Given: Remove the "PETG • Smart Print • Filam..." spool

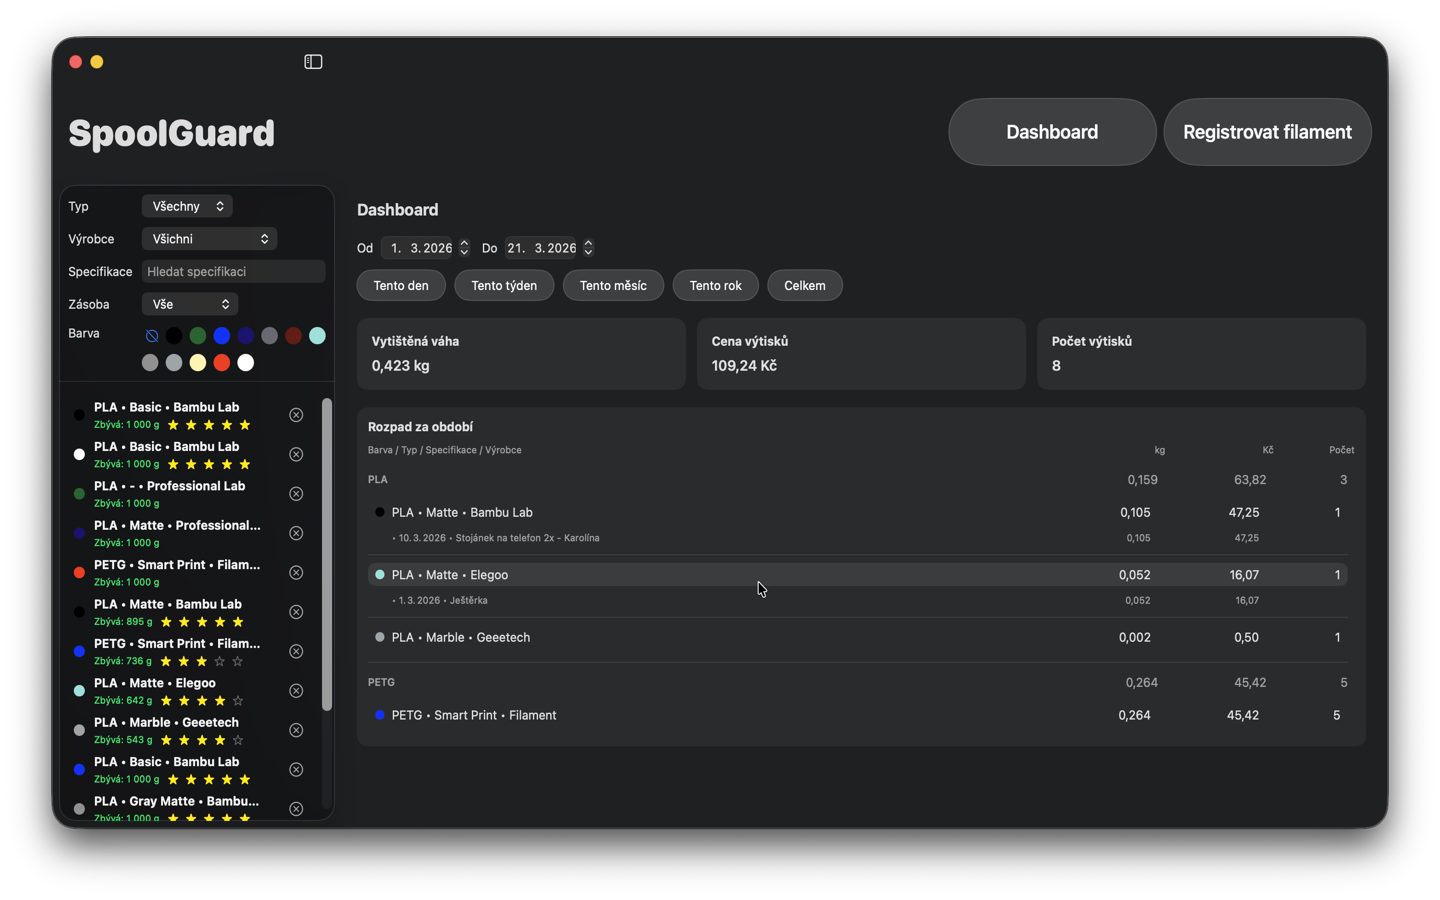Looking at the screenshot, I should (296, 572).
